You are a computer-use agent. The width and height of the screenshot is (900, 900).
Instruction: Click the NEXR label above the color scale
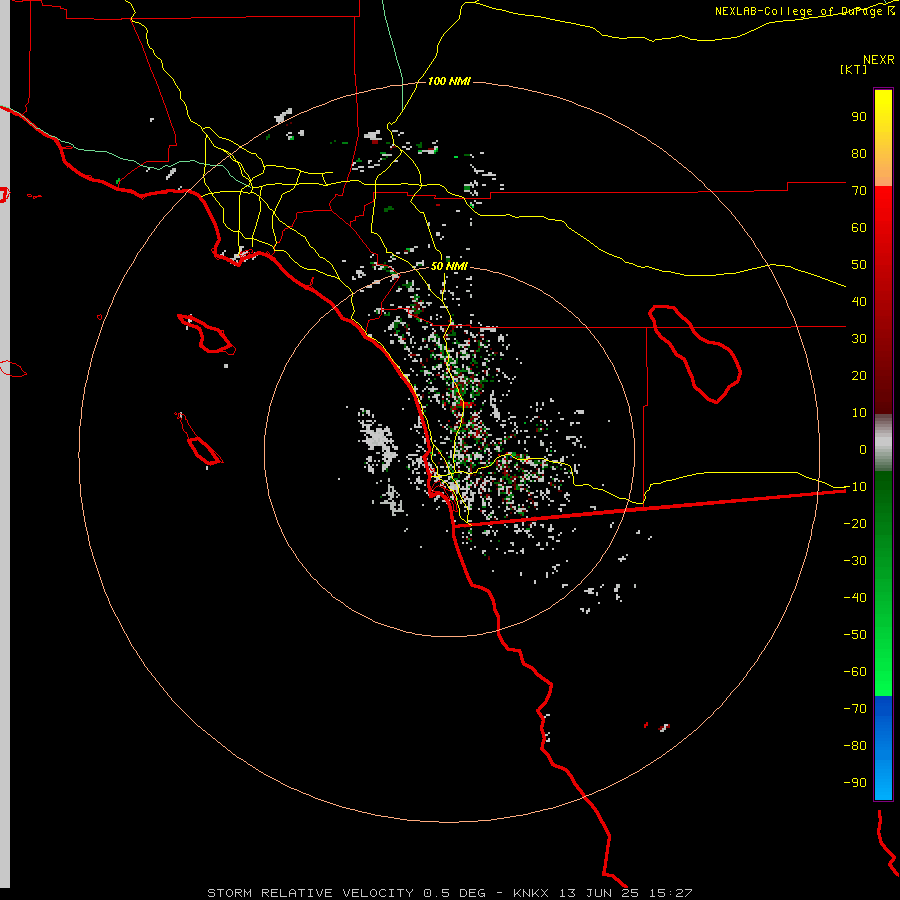tap(878, 60)
